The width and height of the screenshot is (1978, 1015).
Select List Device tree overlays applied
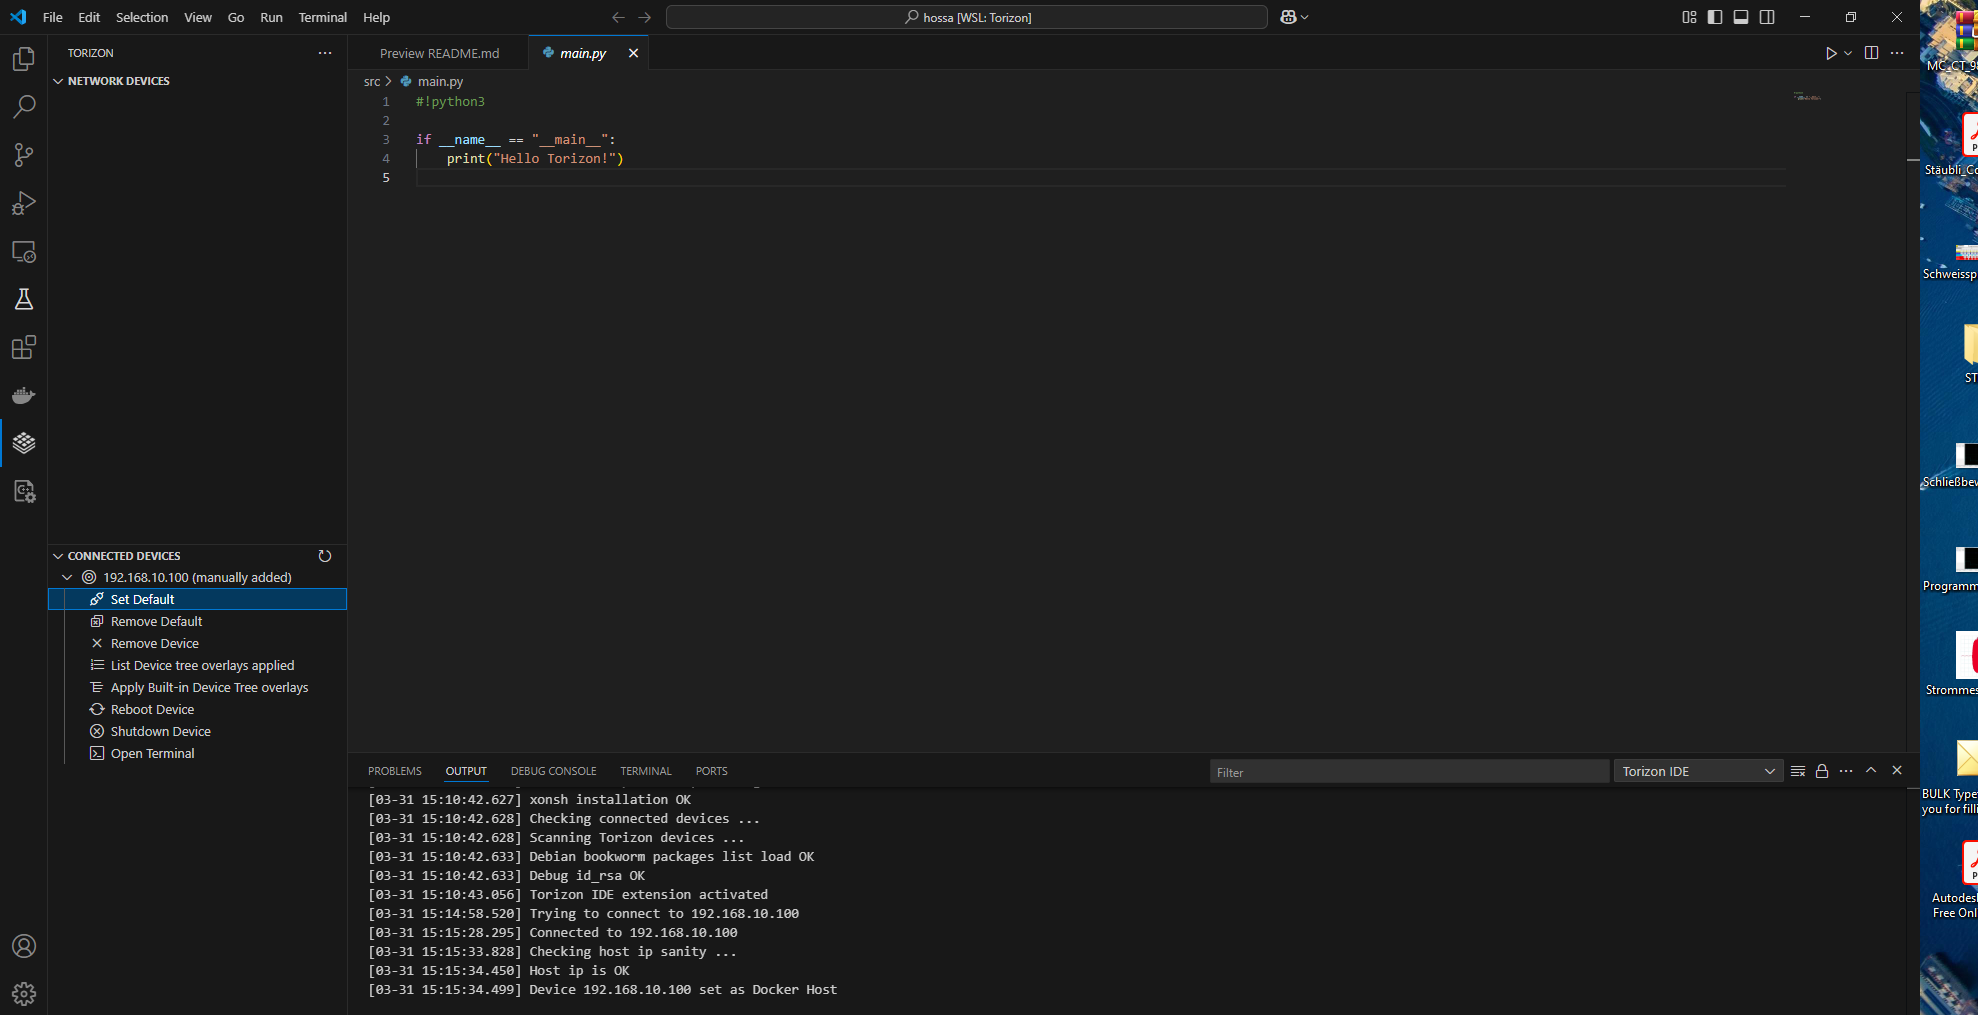[198, 665]
